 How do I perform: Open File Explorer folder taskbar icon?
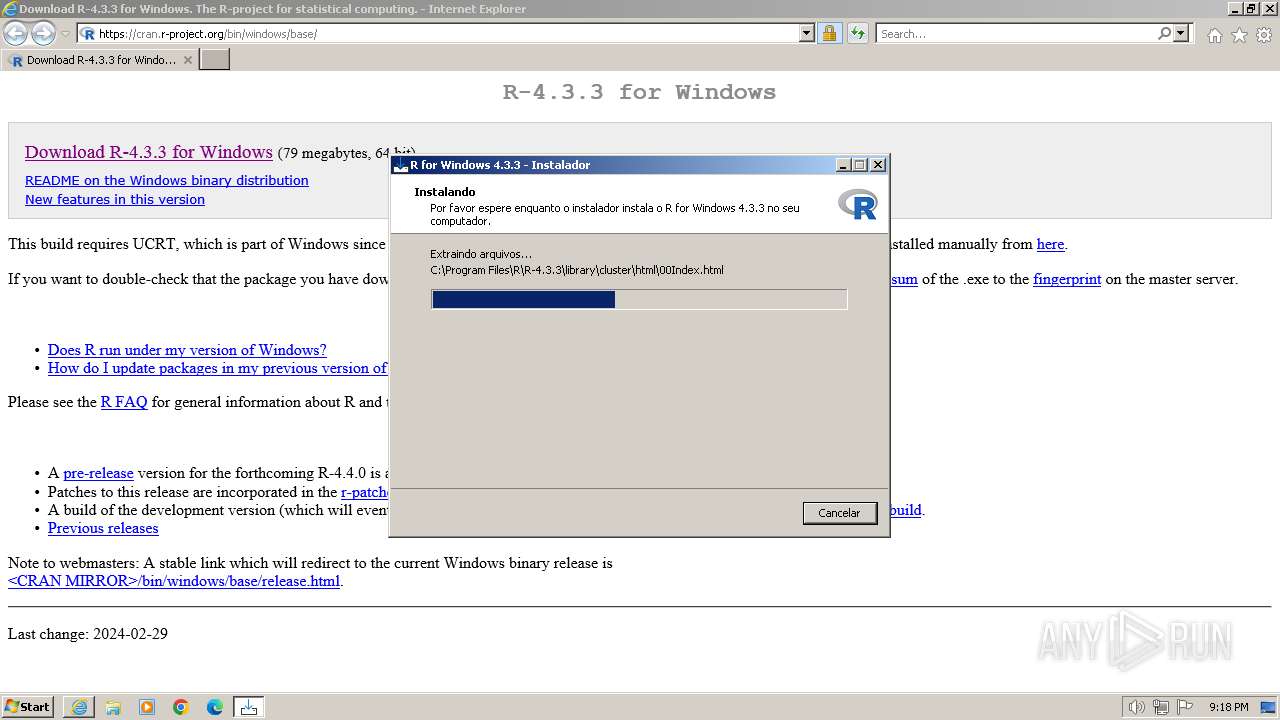(x=113, y=707)
